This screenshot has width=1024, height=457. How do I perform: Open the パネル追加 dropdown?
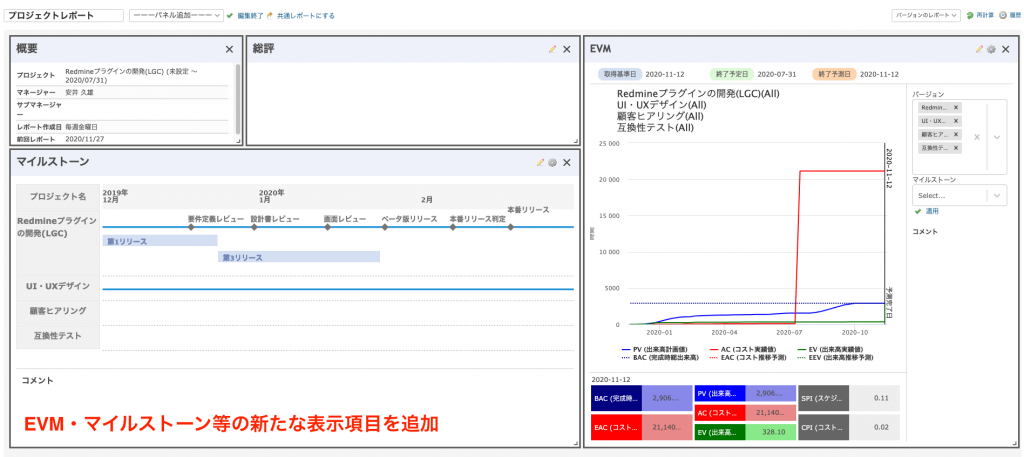[177, 16]
